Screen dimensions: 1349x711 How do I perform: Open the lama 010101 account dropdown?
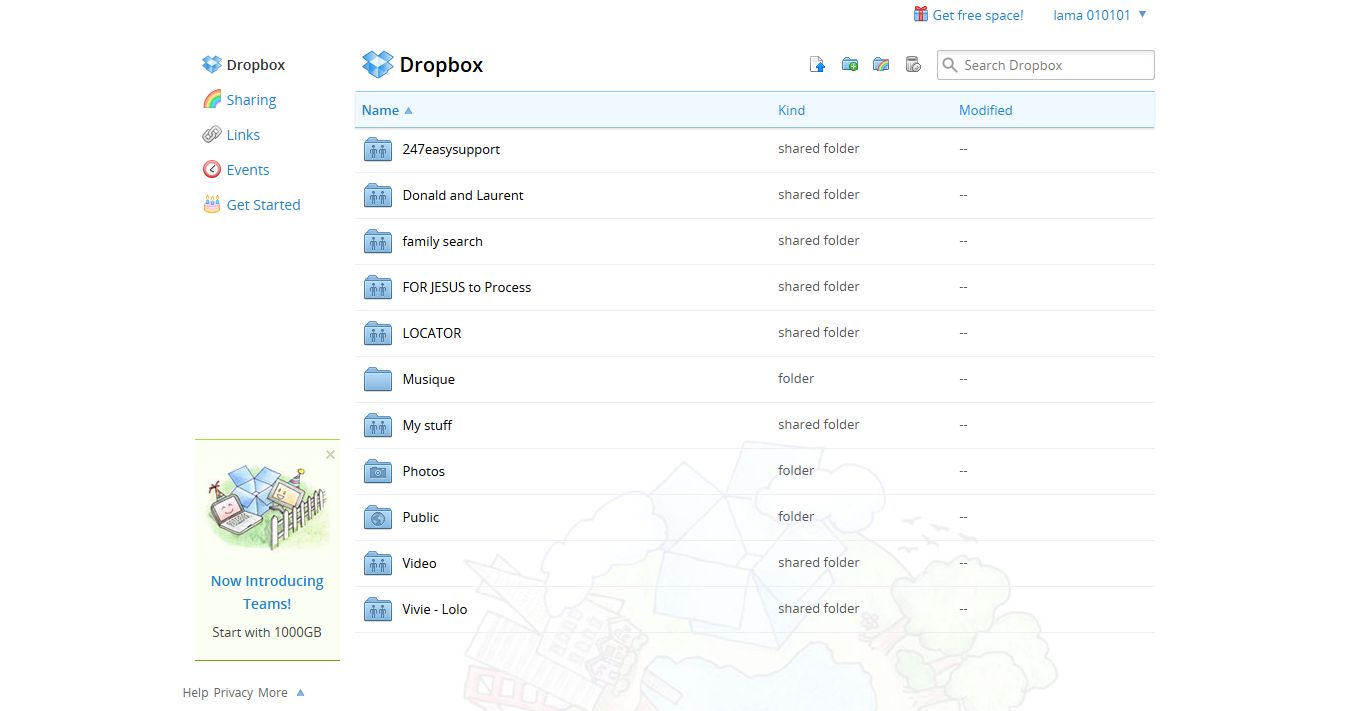(x=1100, y=15)
